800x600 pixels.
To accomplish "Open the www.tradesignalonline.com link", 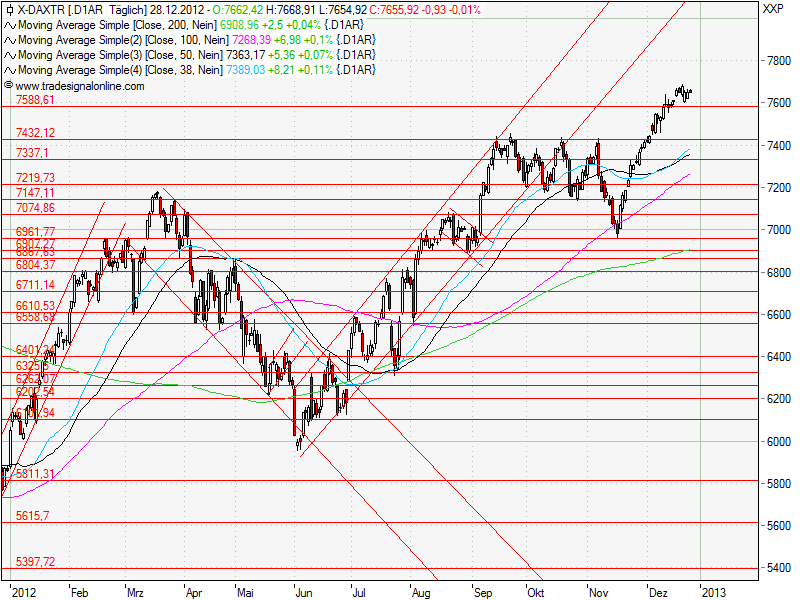I will click(x=80, y=86).
